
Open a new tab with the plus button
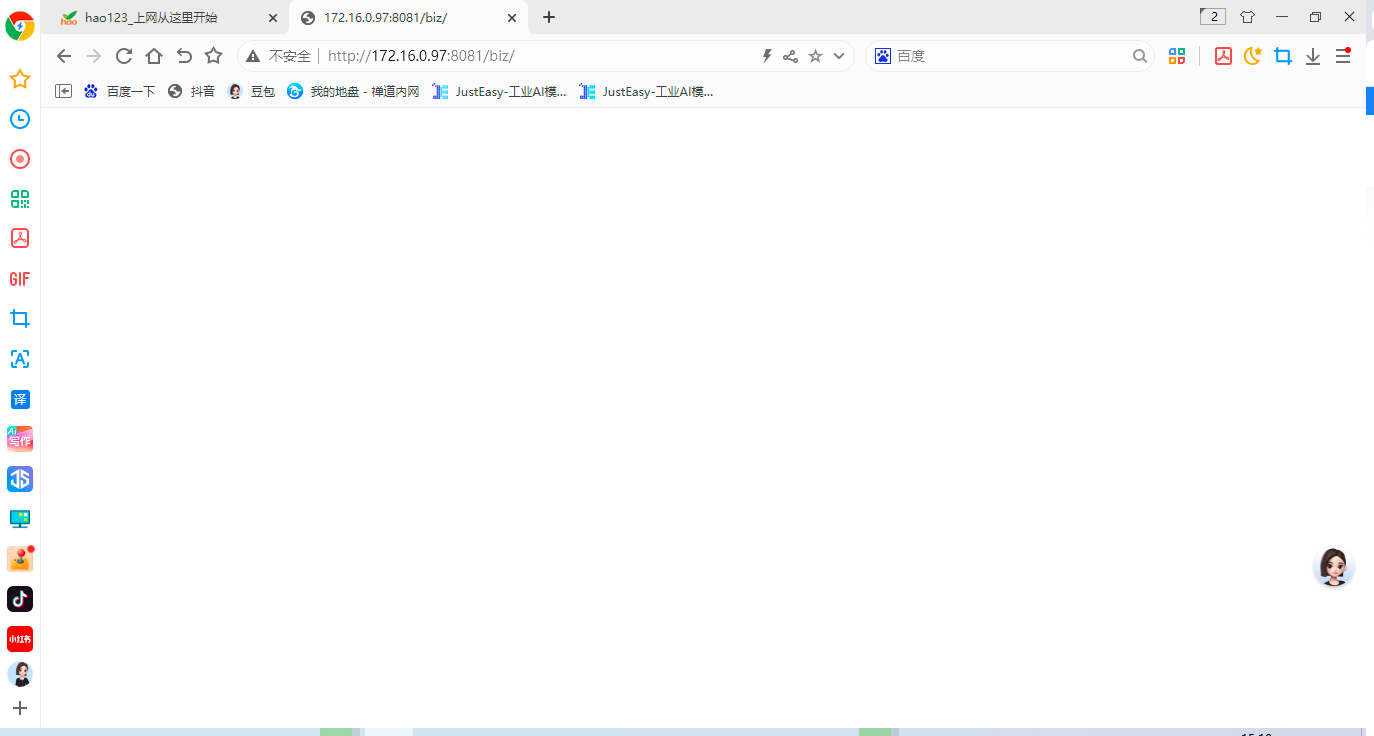coord(548,17)
